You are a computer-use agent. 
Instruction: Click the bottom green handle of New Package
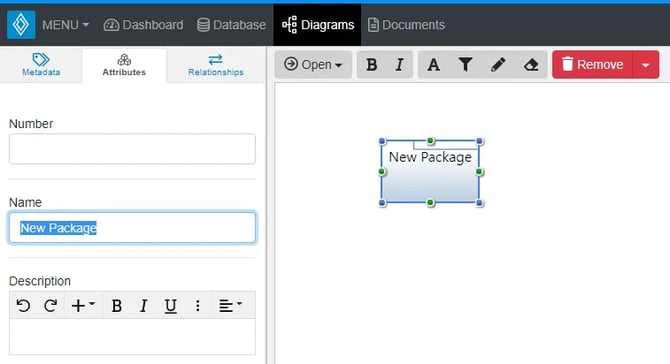click(x=431, y=203)
